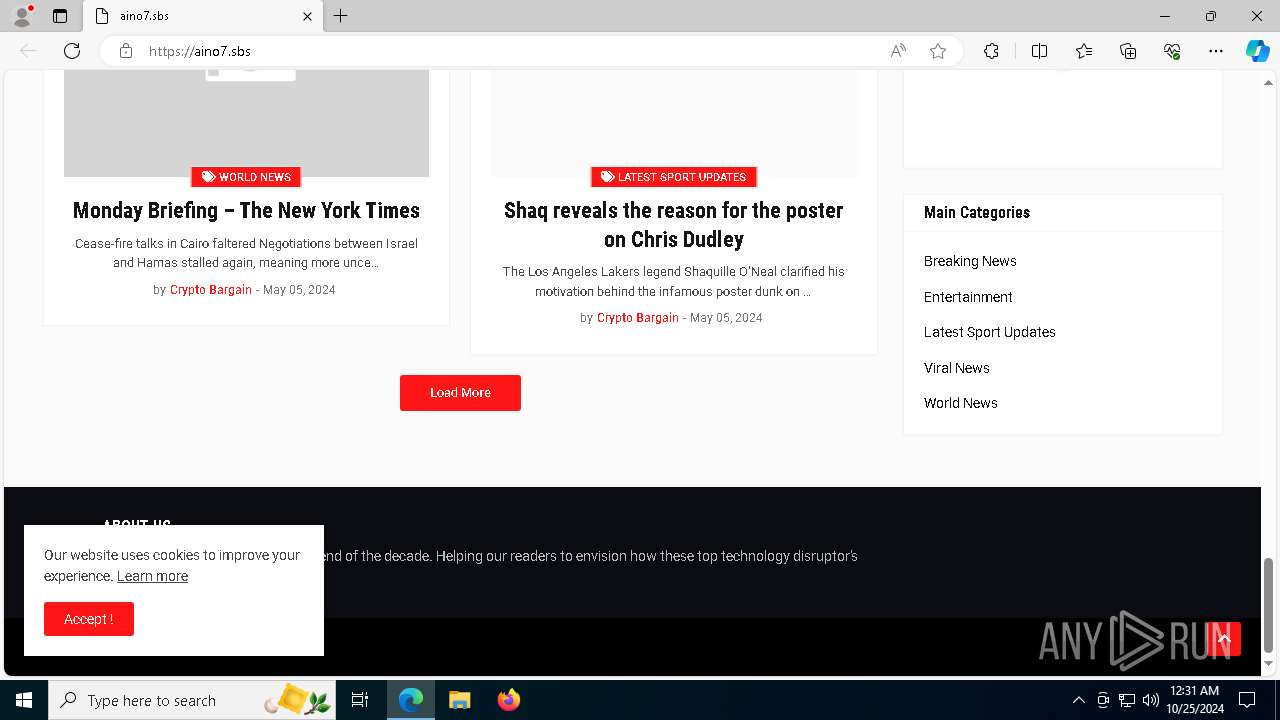Open the Copilot sidebar icon

(x=1257, y=51)
